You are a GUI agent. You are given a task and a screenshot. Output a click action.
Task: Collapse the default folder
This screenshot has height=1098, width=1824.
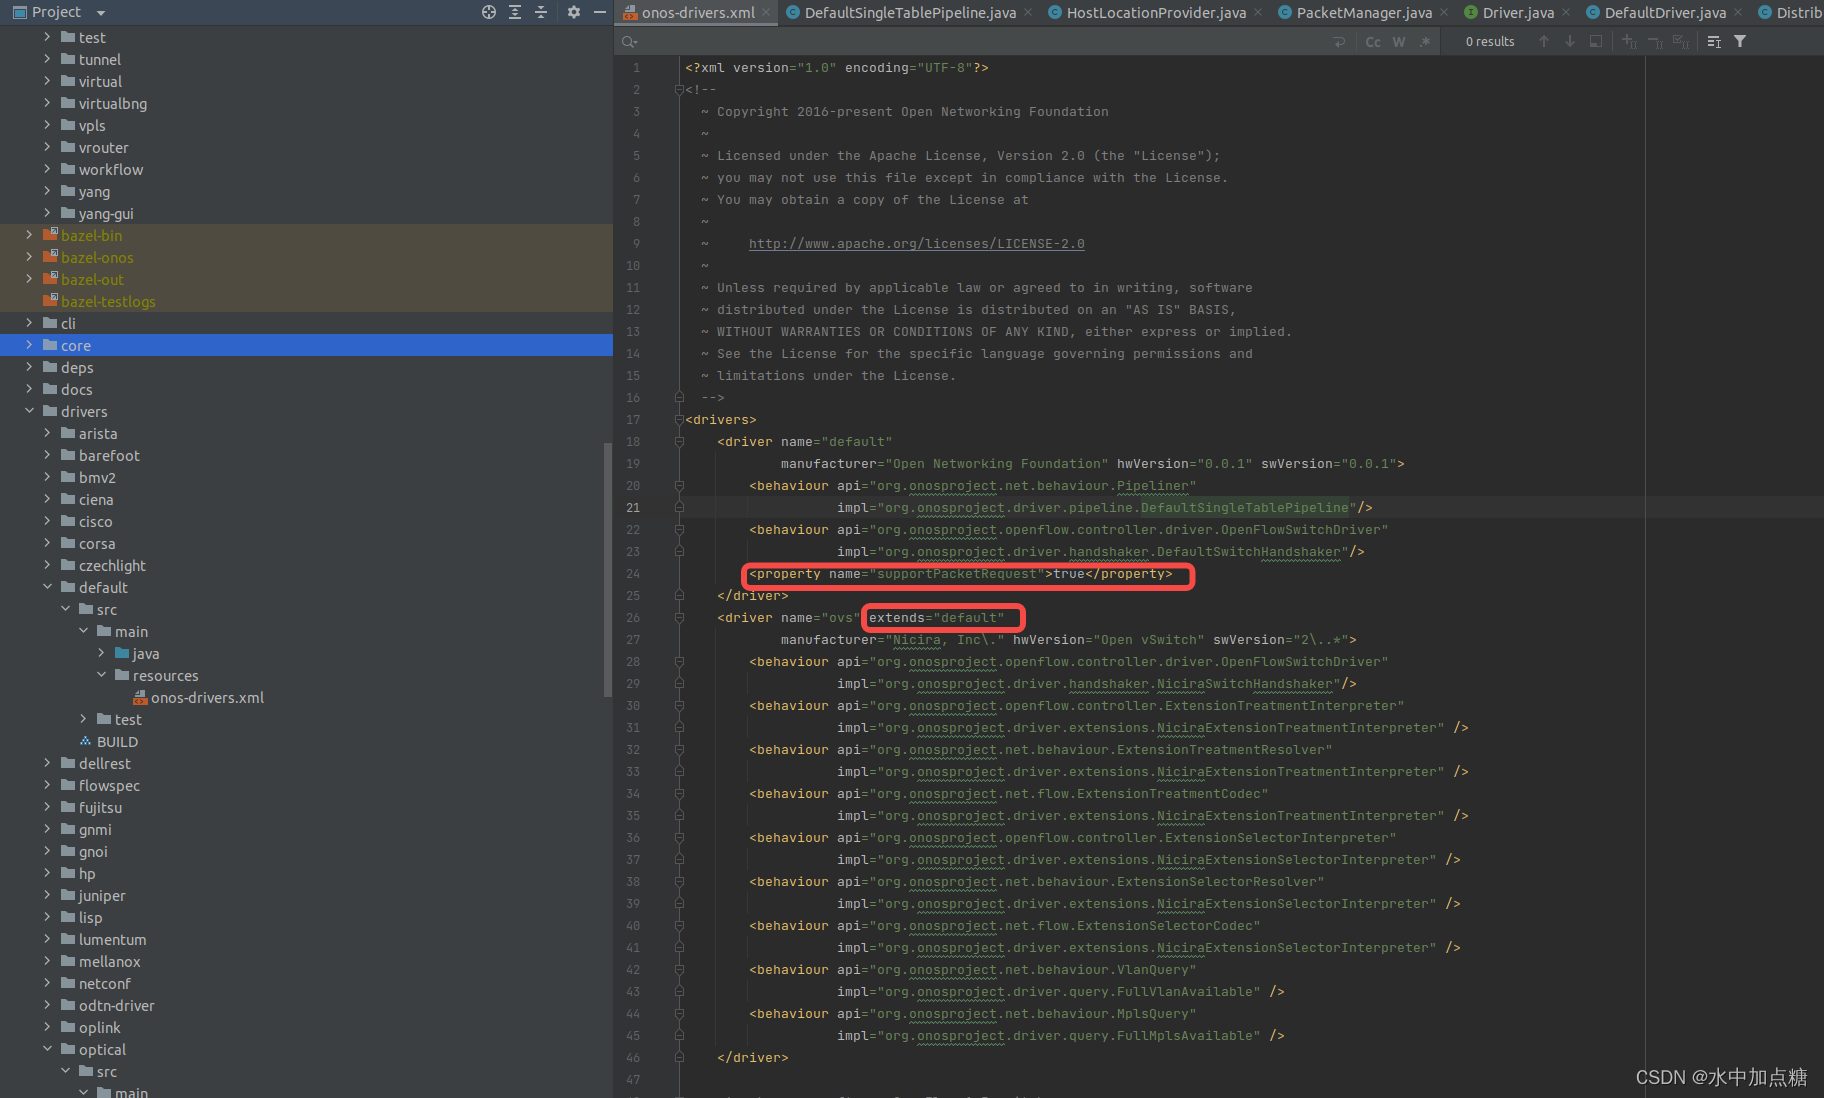(47, 587)
